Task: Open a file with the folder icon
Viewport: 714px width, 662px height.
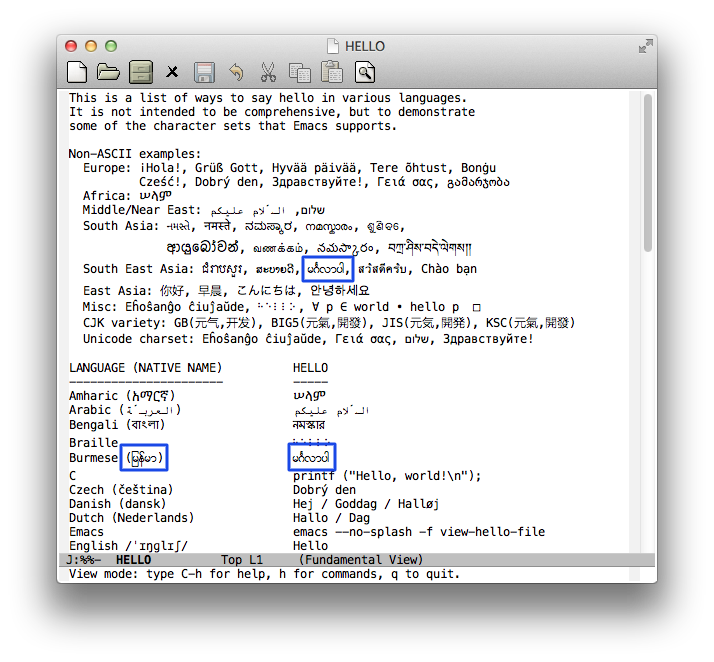Action: pyautogui.click(x=108, y=72)
